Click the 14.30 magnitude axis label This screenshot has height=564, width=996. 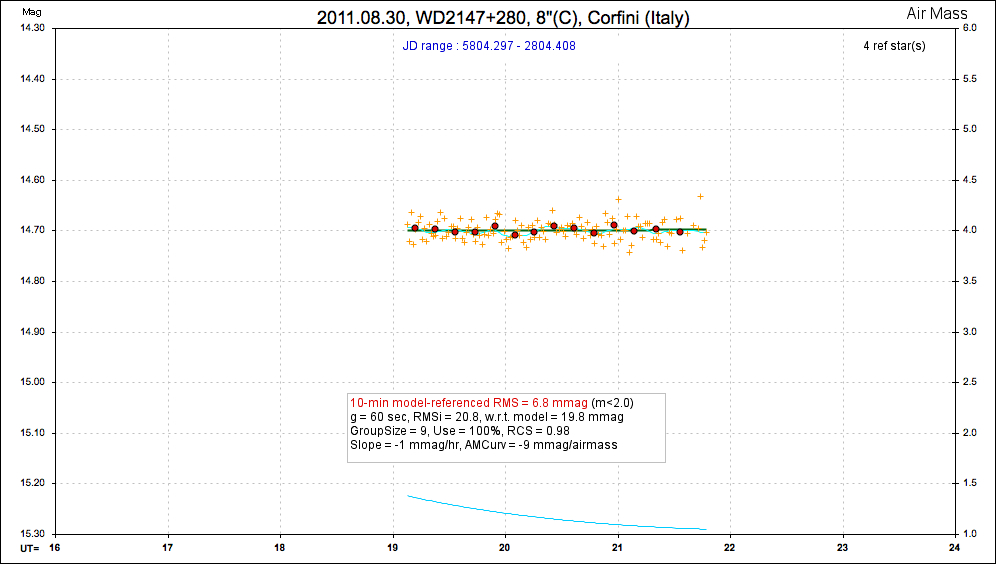coord(32,28)
